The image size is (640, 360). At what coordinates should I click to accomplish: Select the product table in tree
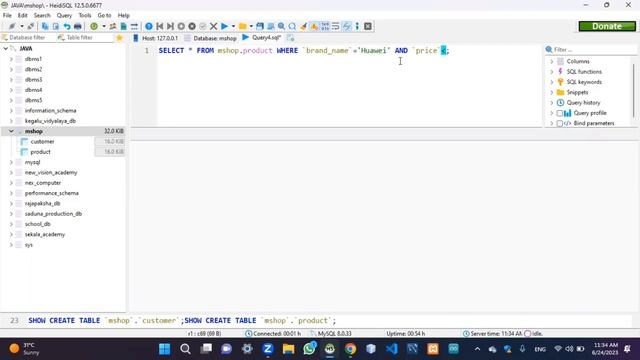pos(40,152)
